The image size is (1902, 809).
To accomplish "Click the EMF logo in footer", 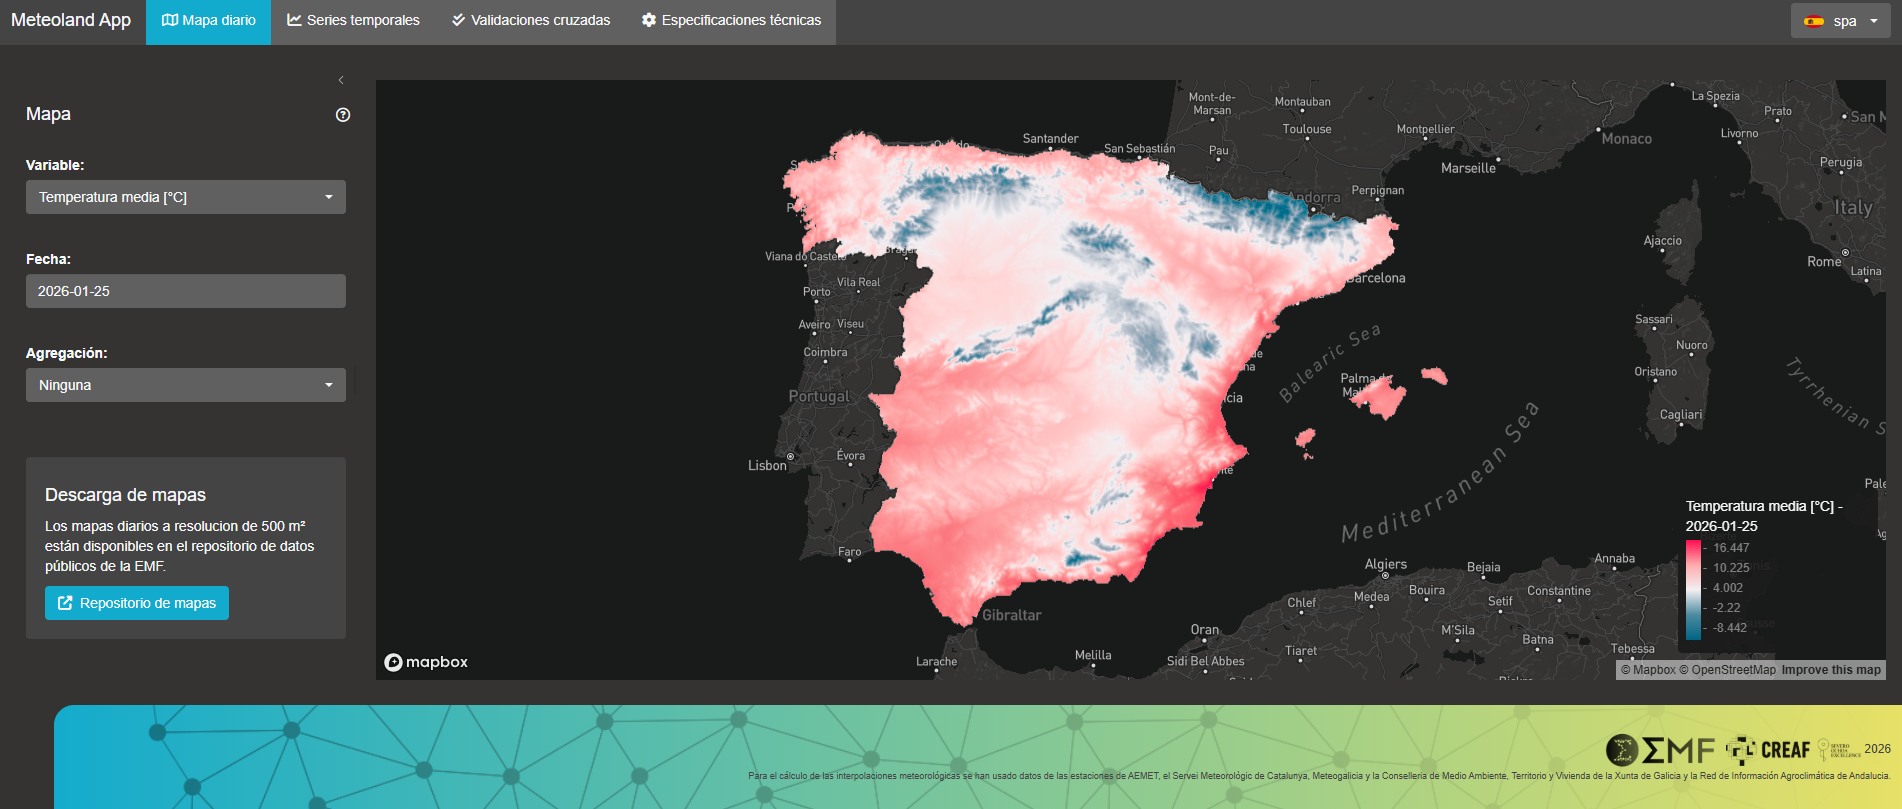I will tap(1678, 750).
